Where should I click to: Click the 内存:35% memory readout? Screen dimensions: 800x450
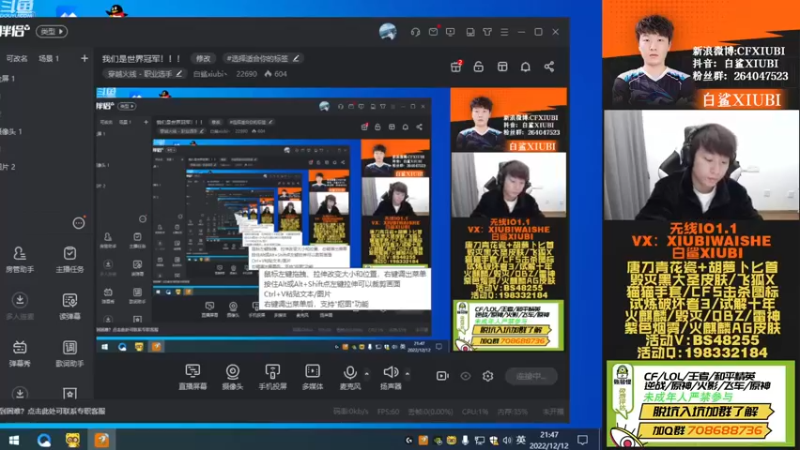512,412
